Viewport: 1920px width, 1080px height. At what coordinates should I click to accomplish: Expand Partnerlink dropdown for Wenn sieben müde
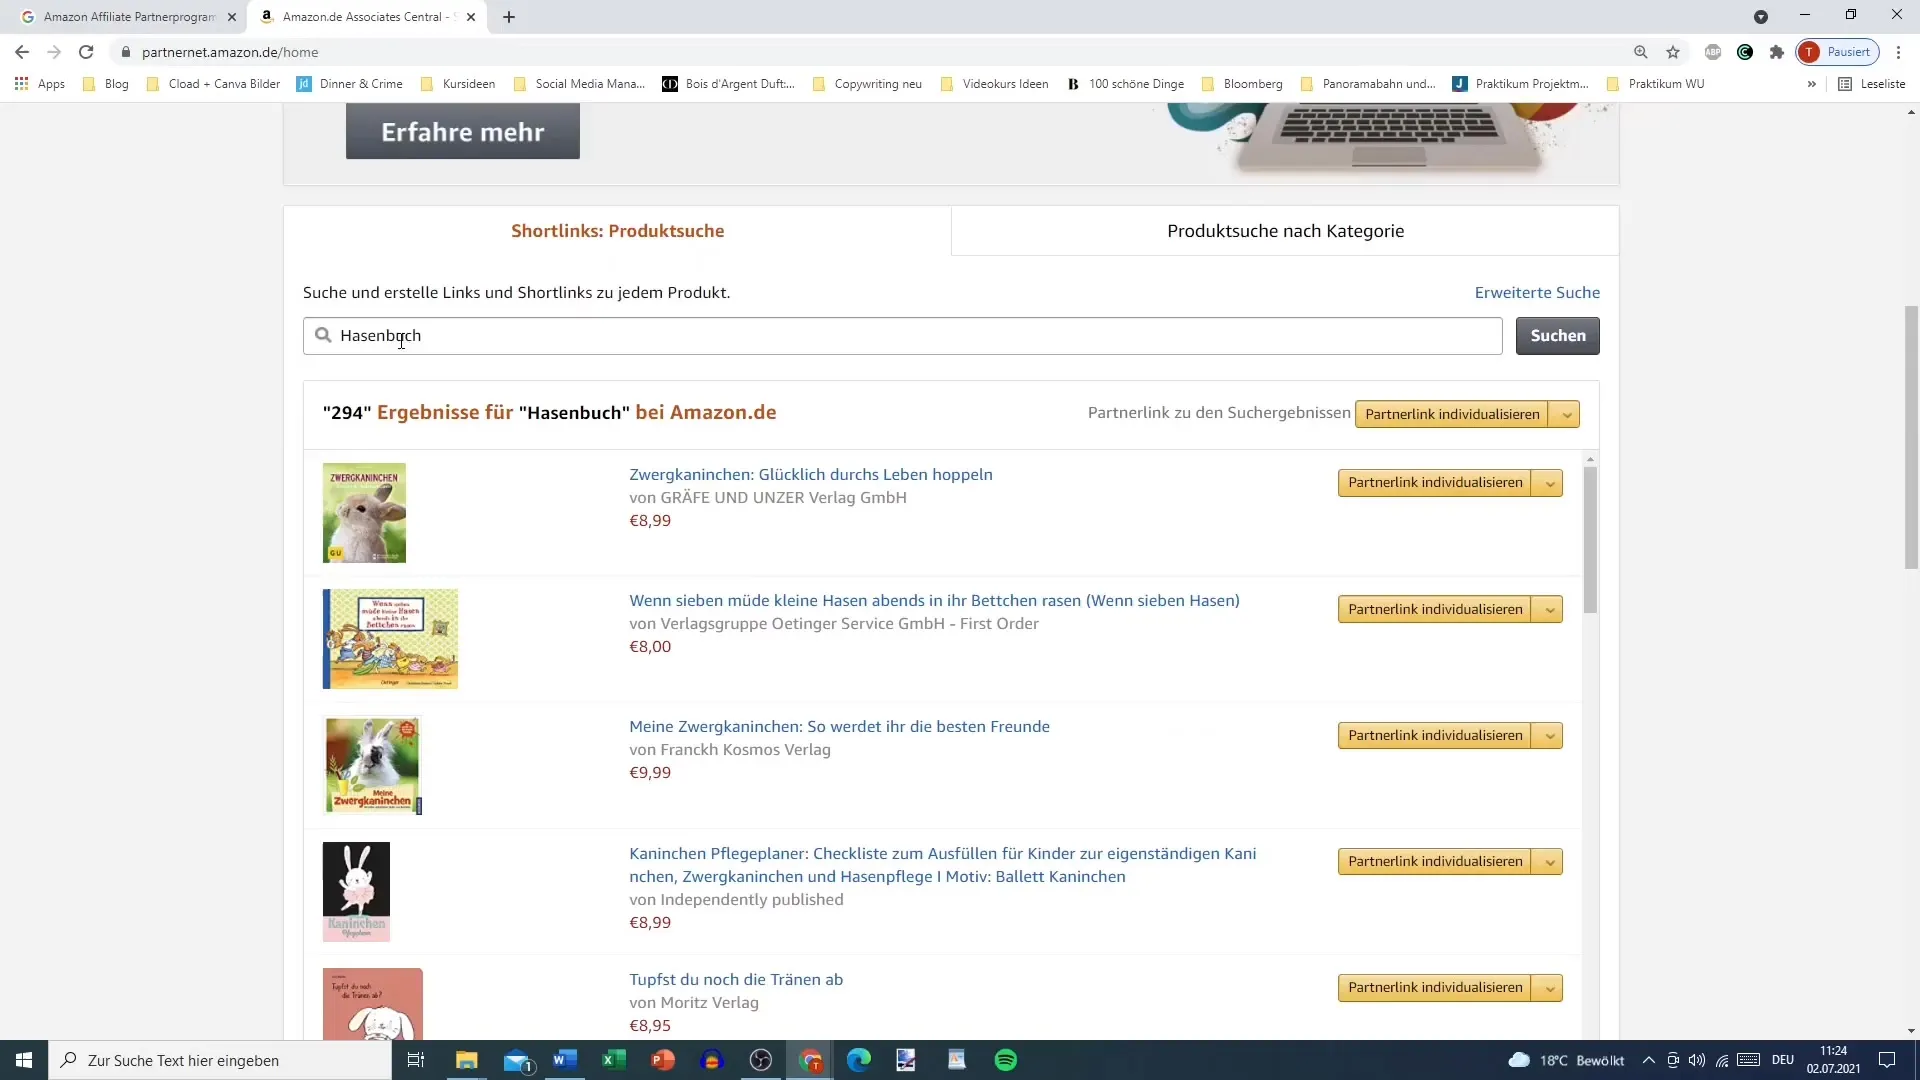1548,609
